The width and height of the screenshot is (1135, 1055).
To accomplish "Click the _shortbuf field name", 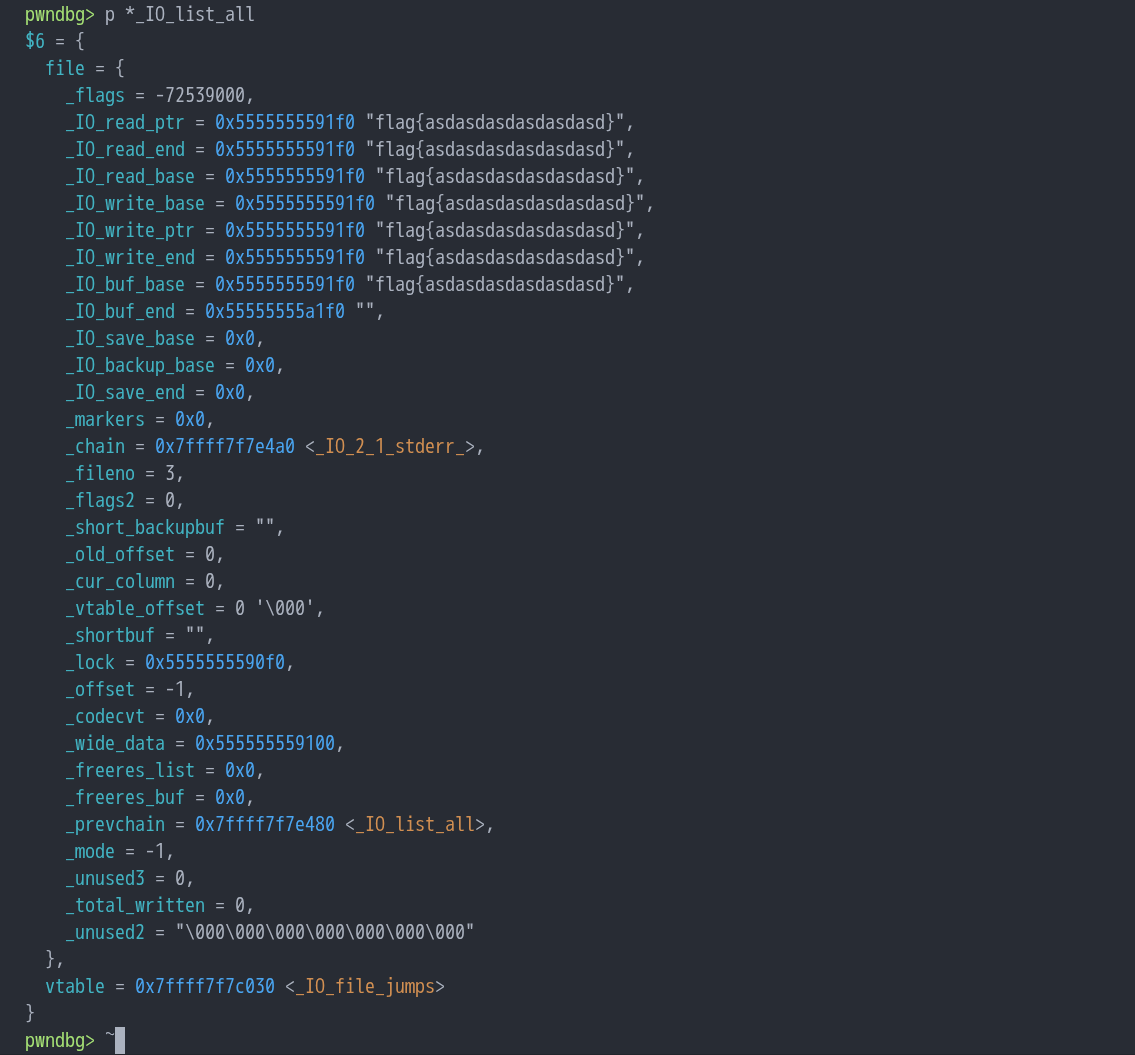I will tap(110, 636).
